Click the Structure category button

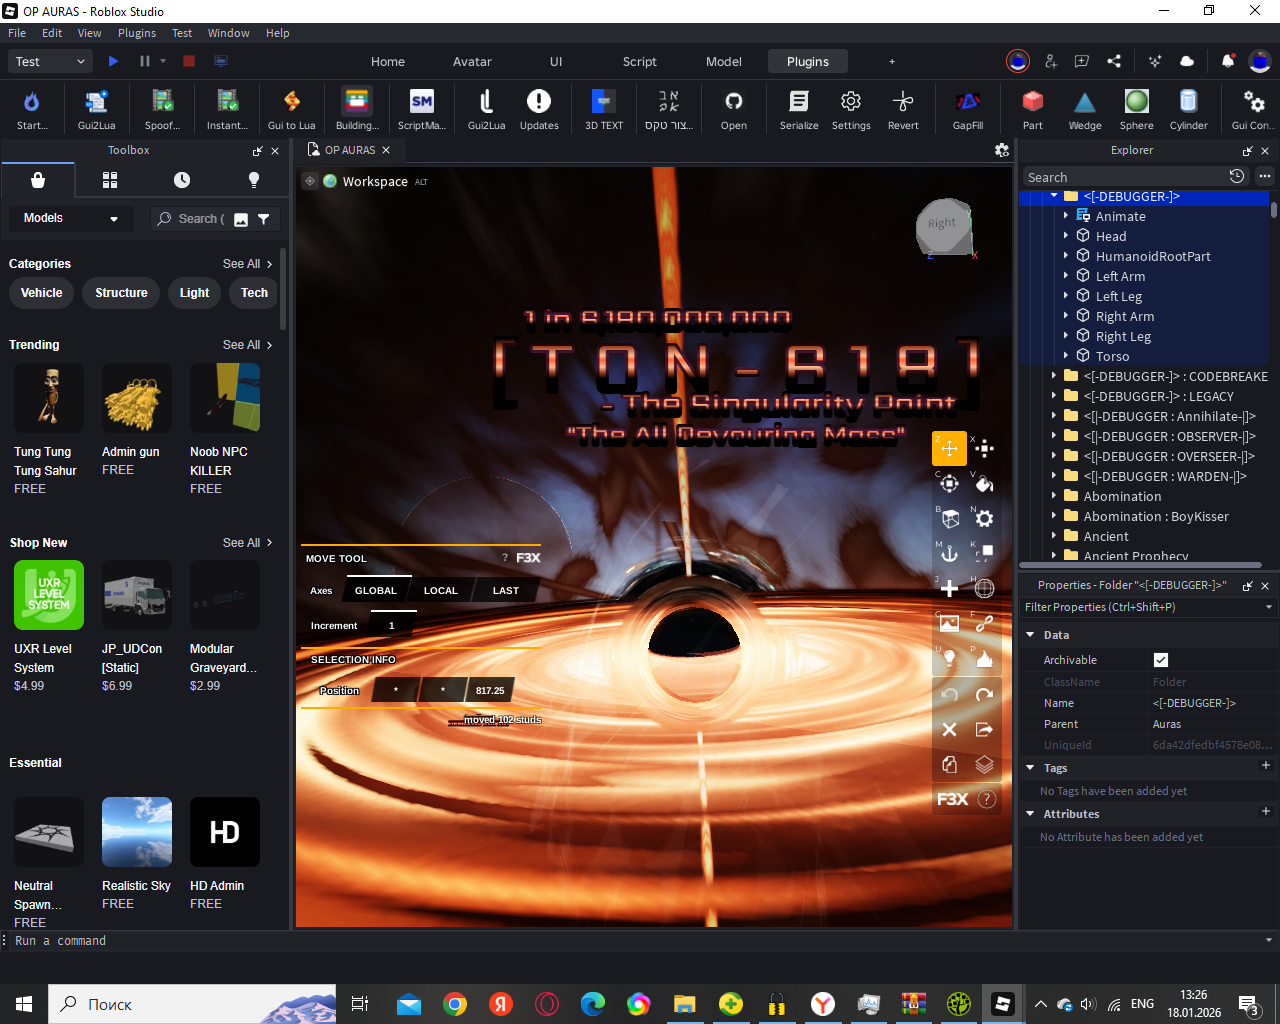[x=121, y=293]
